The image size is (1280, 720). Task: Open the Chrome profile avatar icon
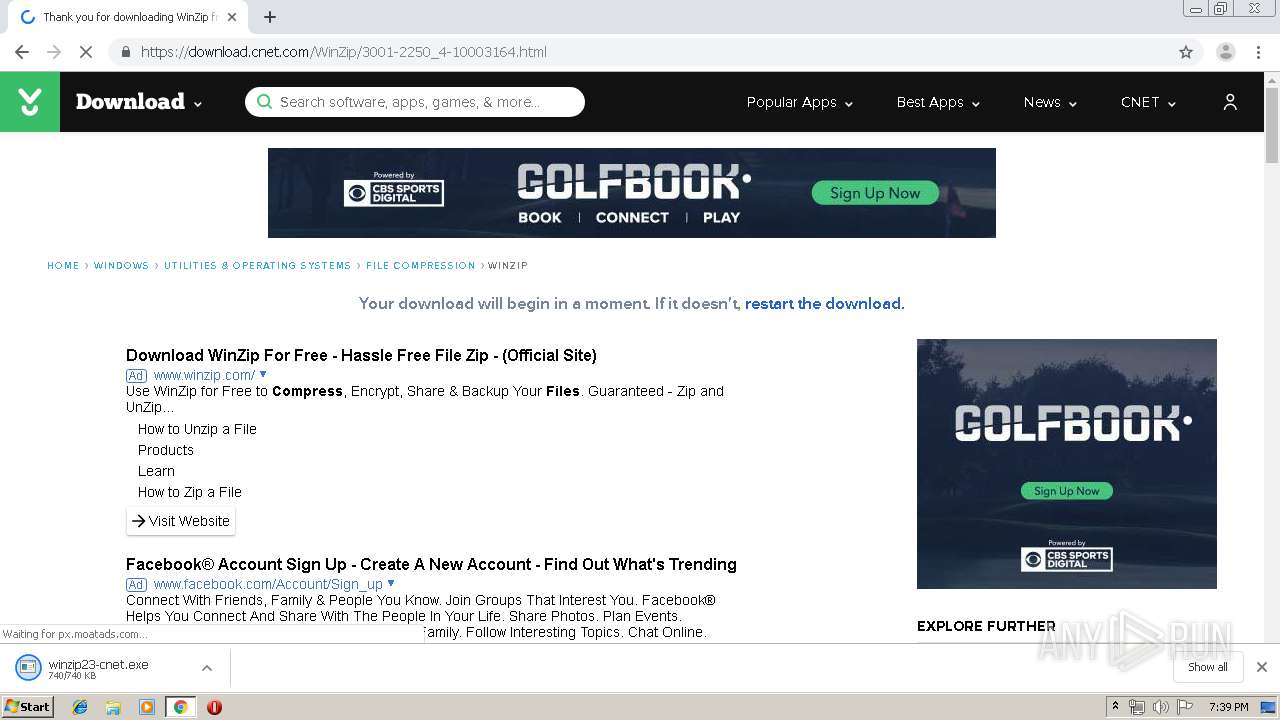click(x=1226, y=52)
